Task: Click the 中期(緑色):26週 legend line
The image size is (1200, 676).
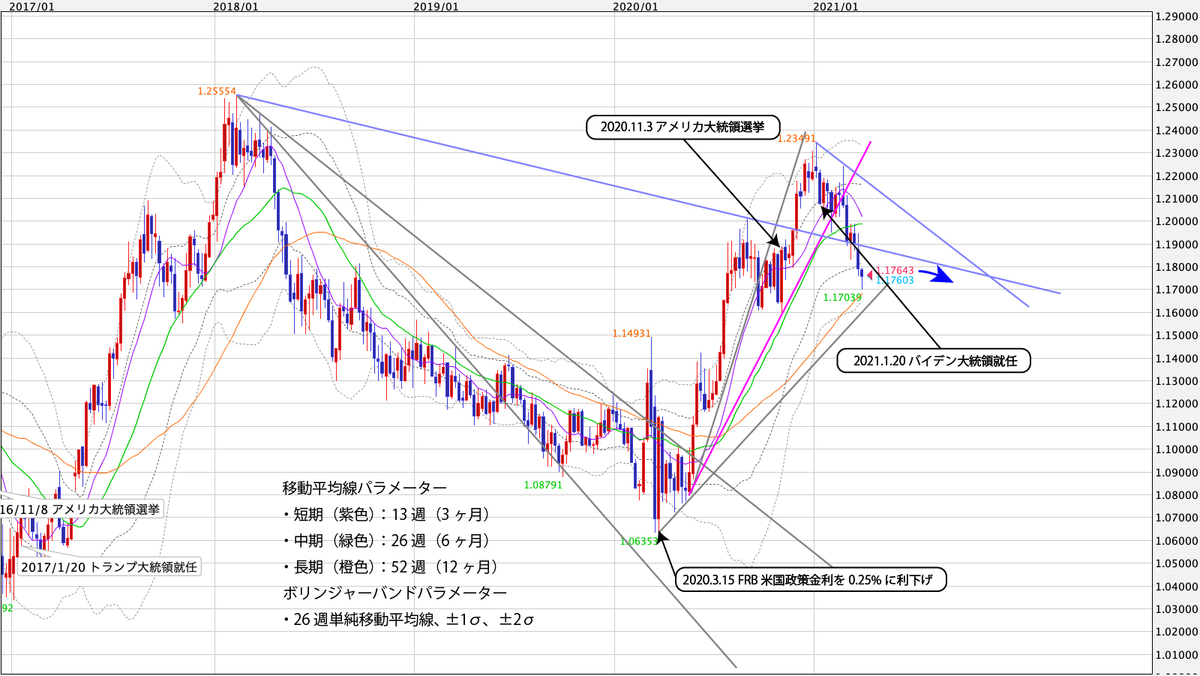Action: [385, 541]
